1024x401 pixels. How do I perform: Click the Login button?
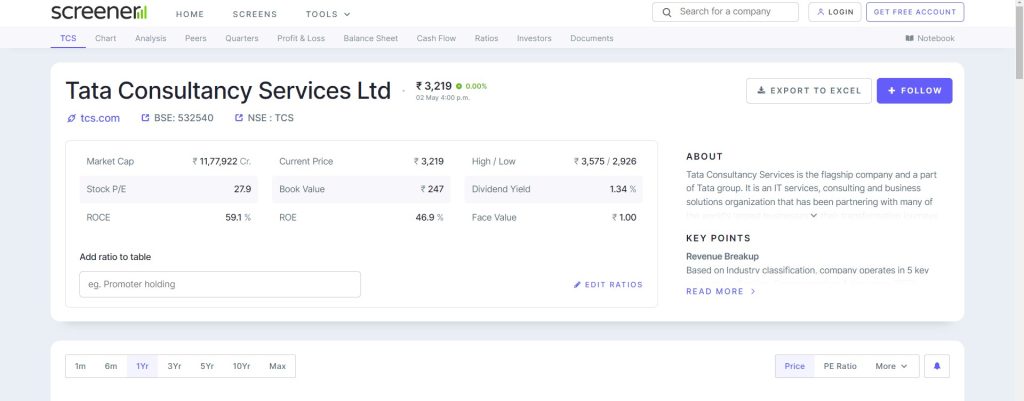835,12
